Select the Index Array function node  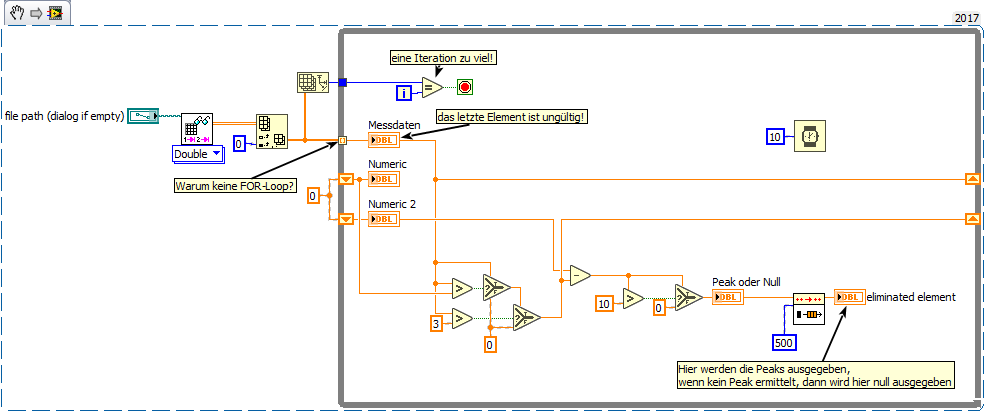(272, 131)
